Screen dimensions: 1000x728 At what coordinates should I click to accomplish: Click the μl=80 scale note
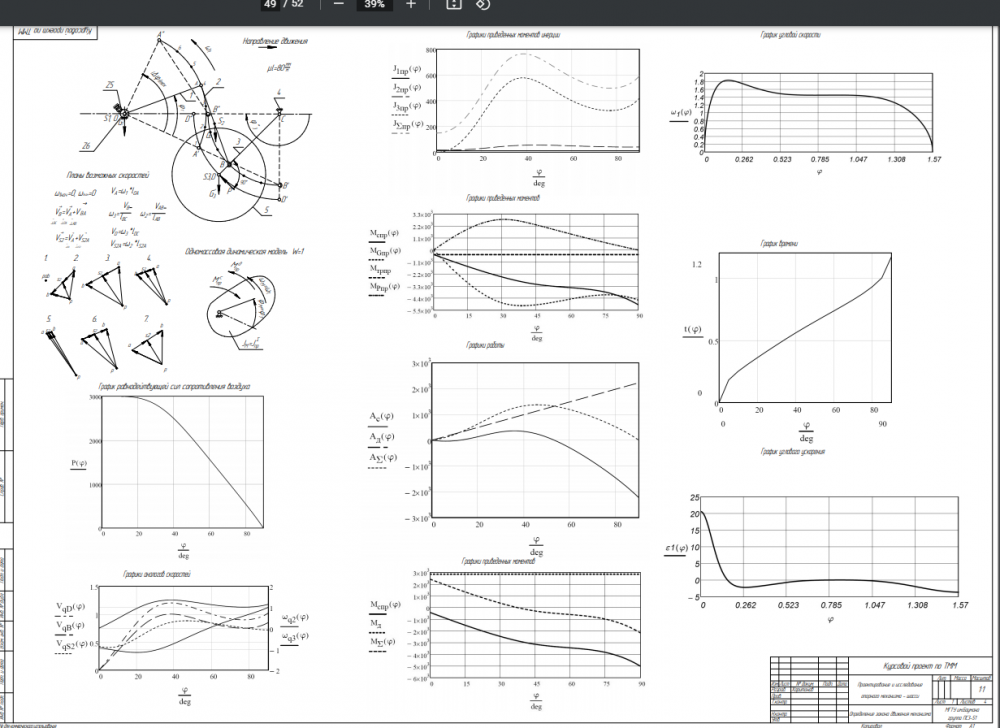279,66
